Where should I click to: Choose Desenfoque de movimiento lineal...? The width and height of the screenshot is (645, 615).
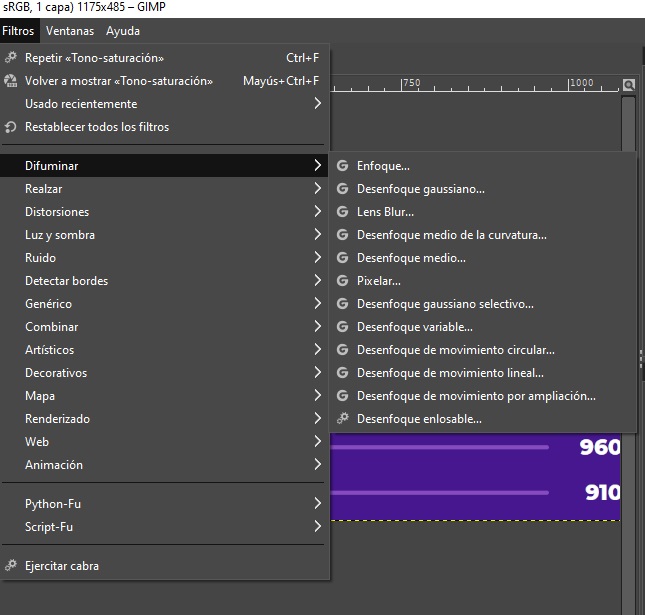click(x=483, y=373)
